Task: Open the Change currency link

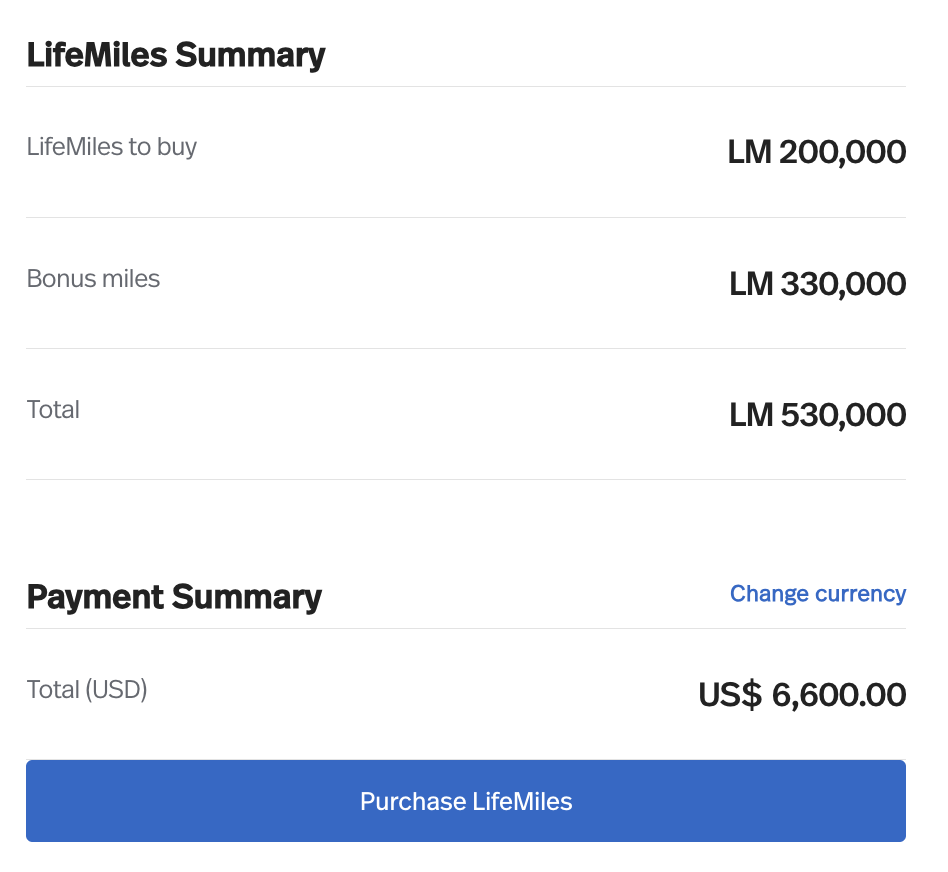Action: pyautogui.click(x=817, y=594)
